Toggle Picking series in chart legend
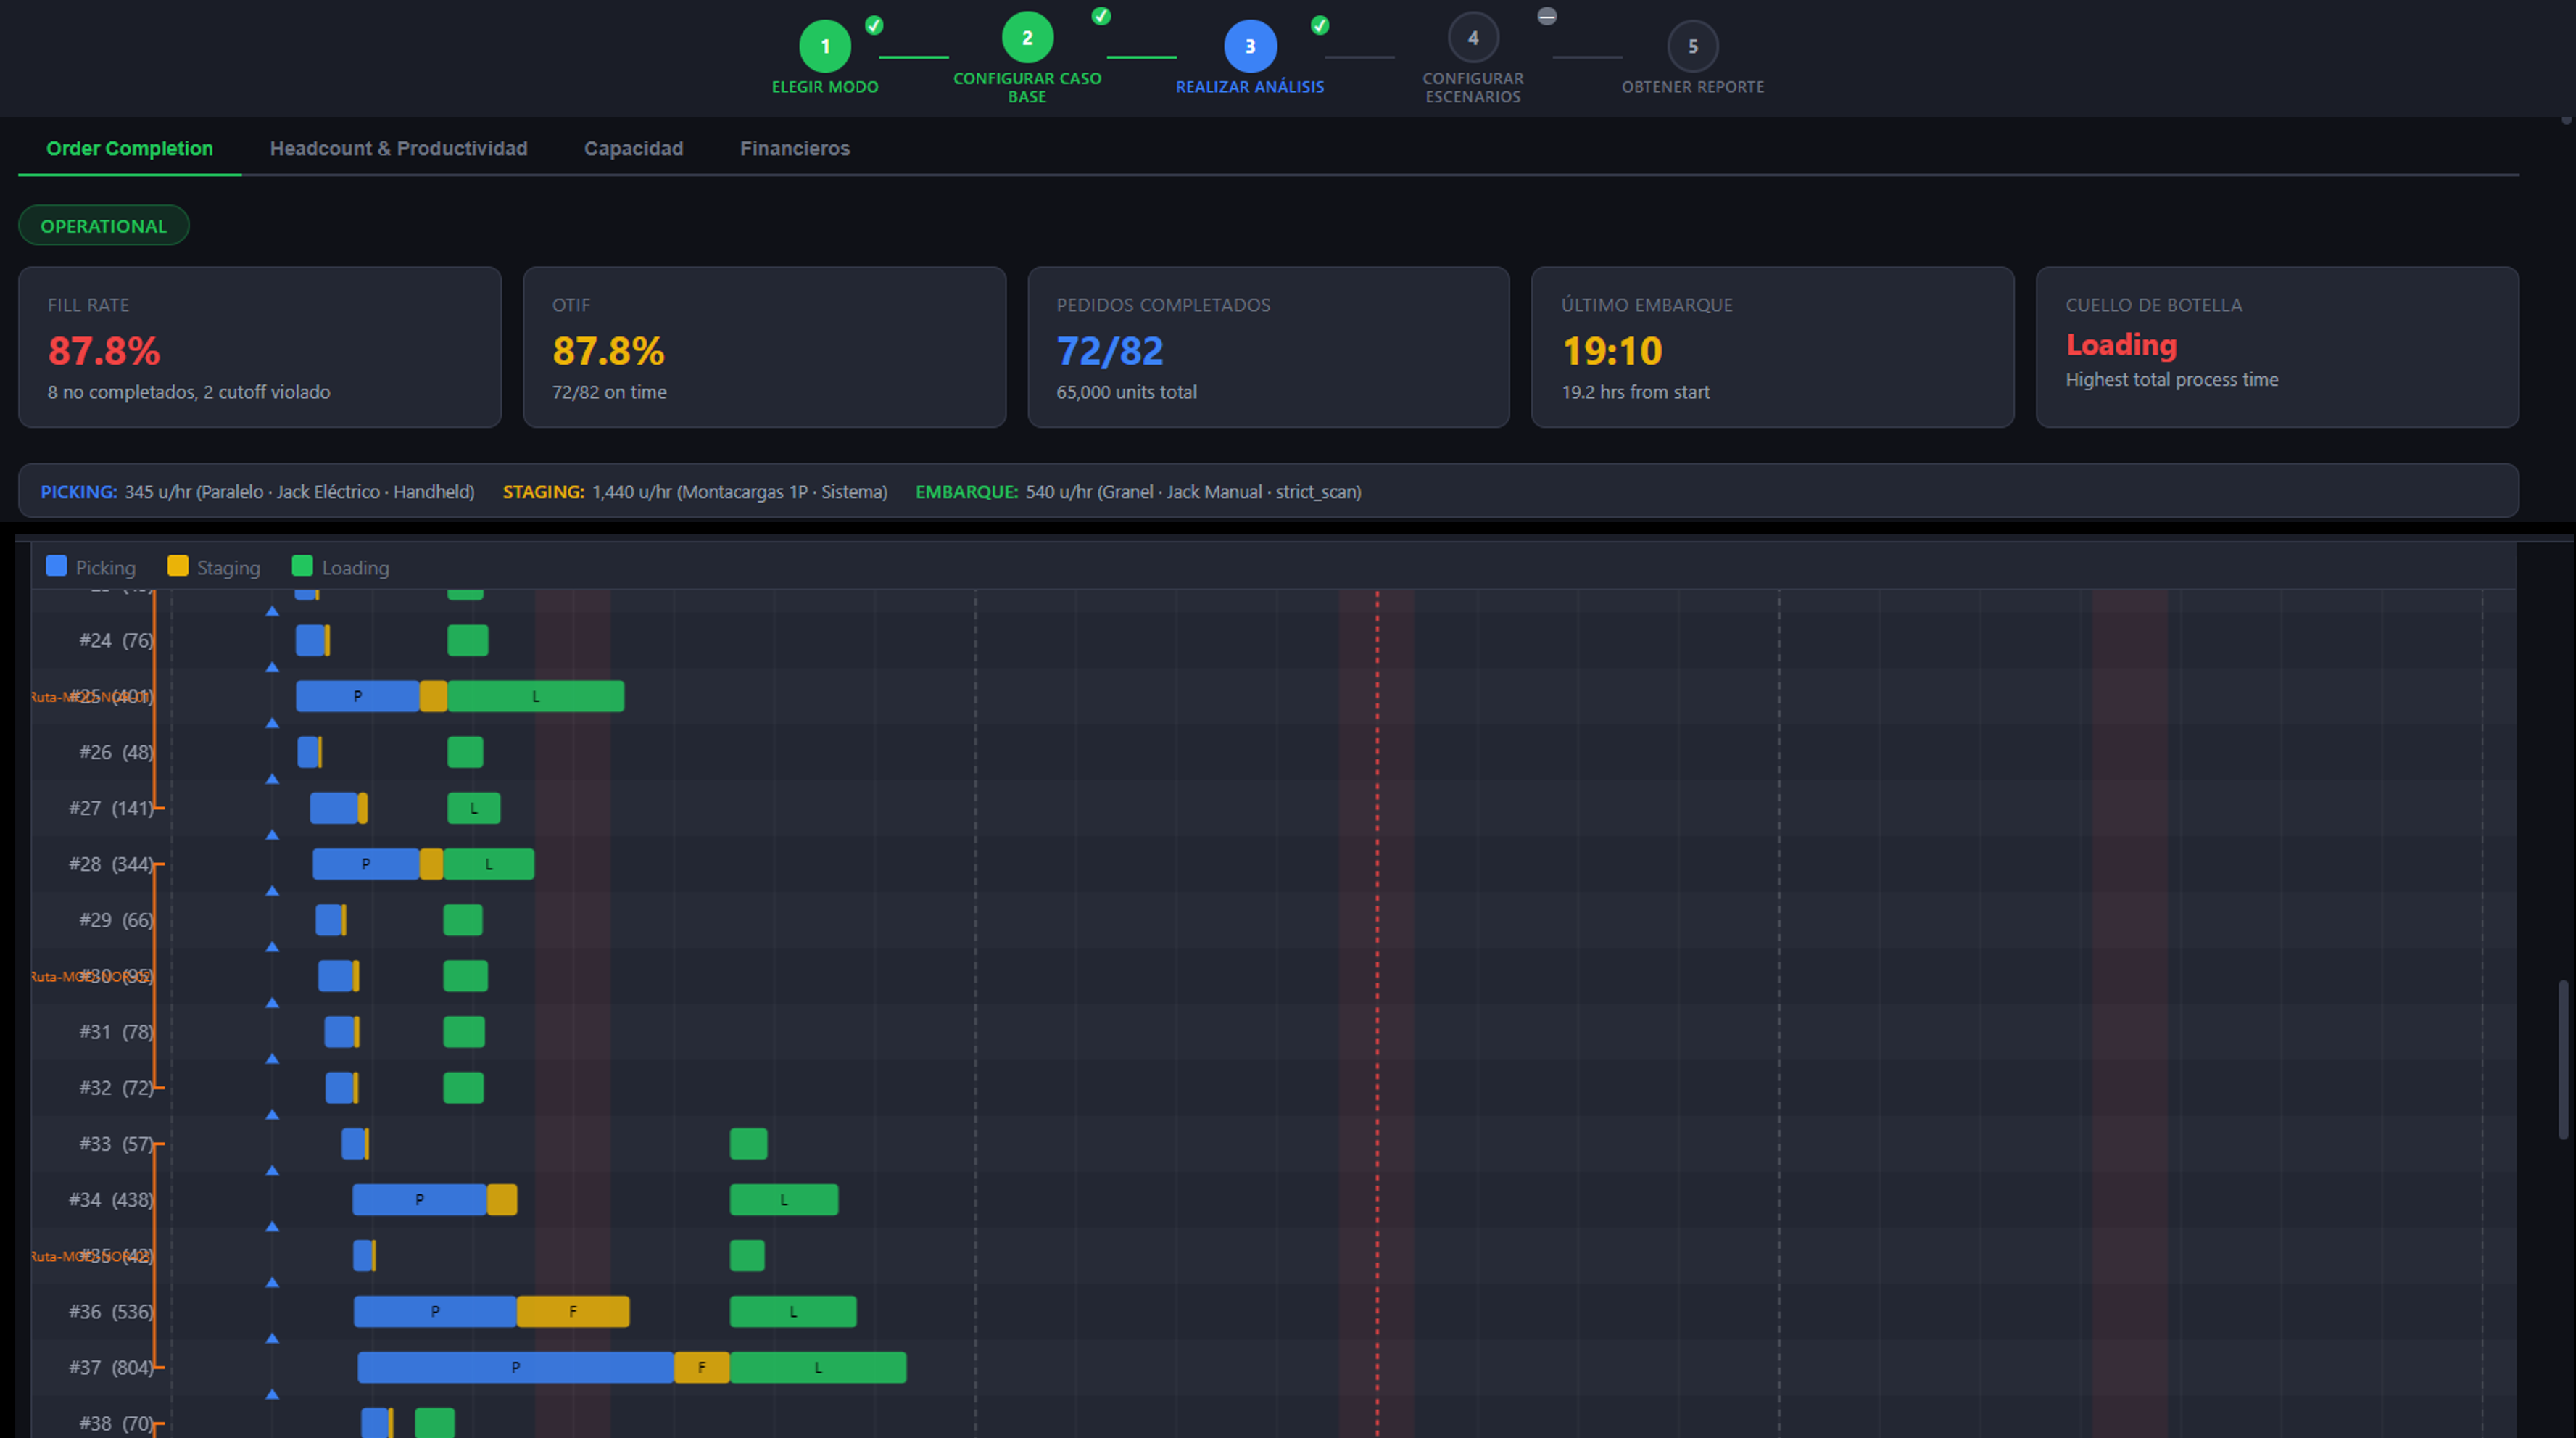The image size is (2576, 1438). tap(91, 567)
